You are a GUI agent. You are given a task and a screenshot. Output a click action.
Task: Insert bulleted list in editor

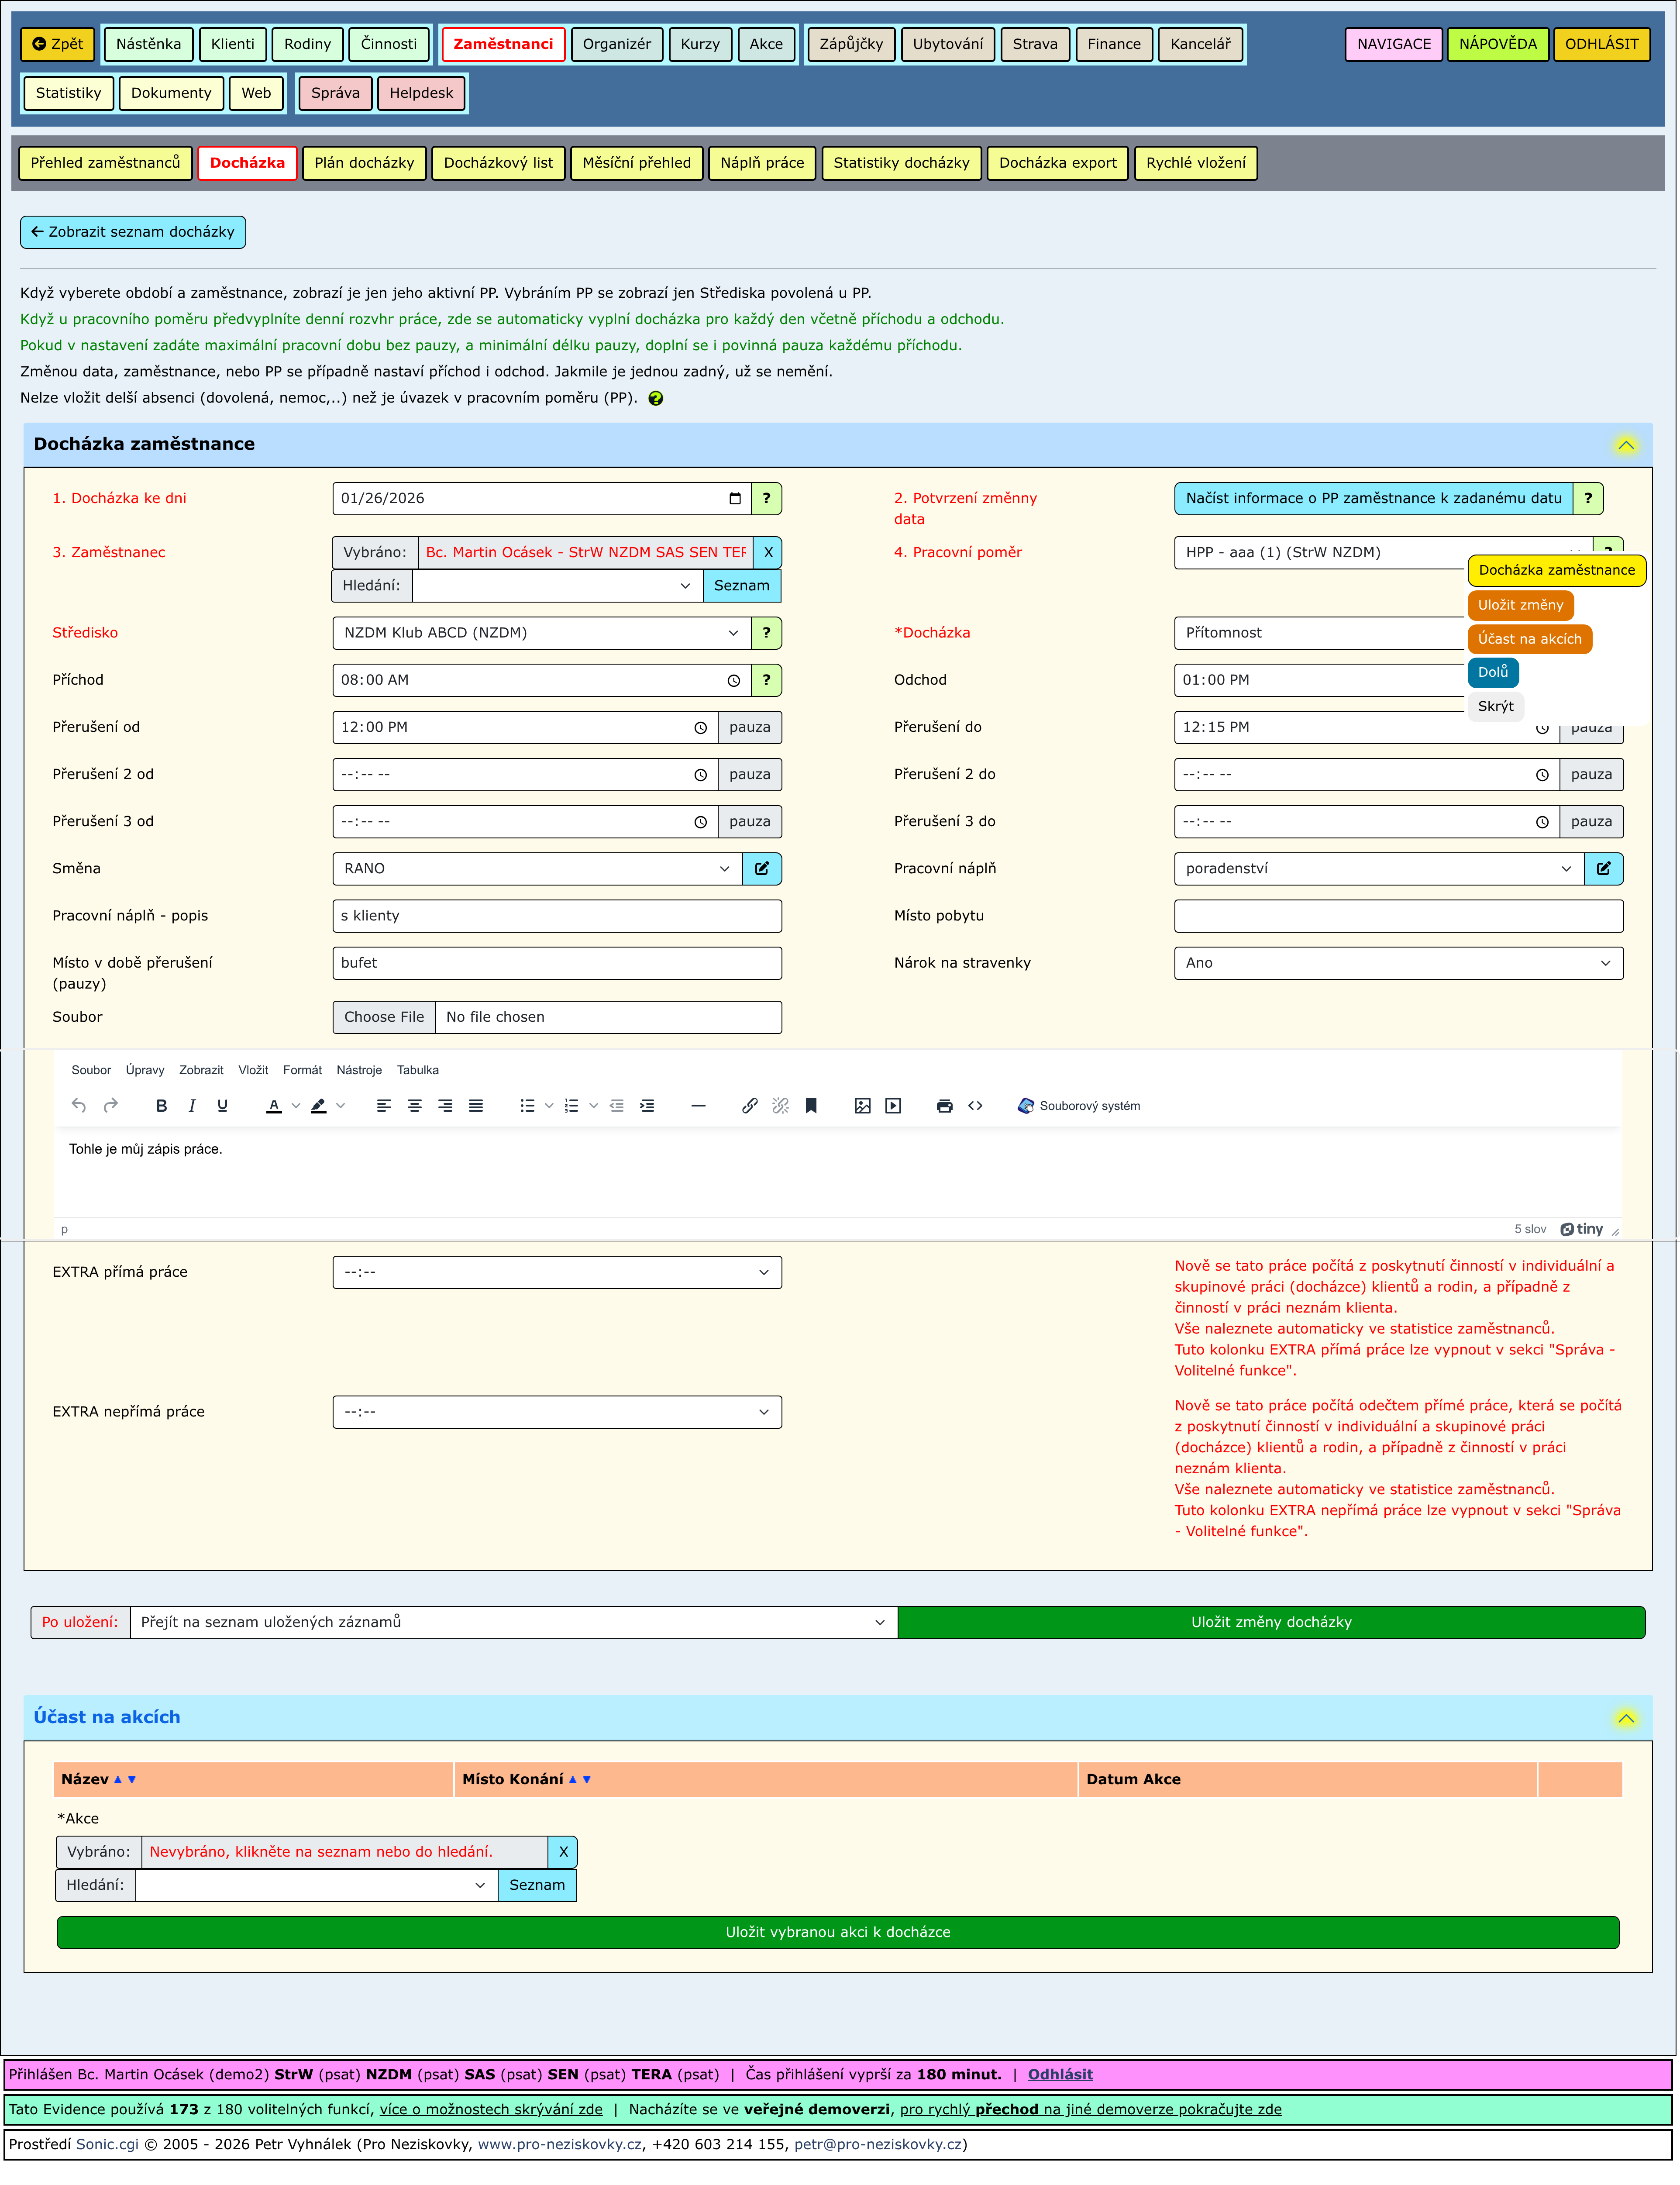click(x=527, y=1105)
